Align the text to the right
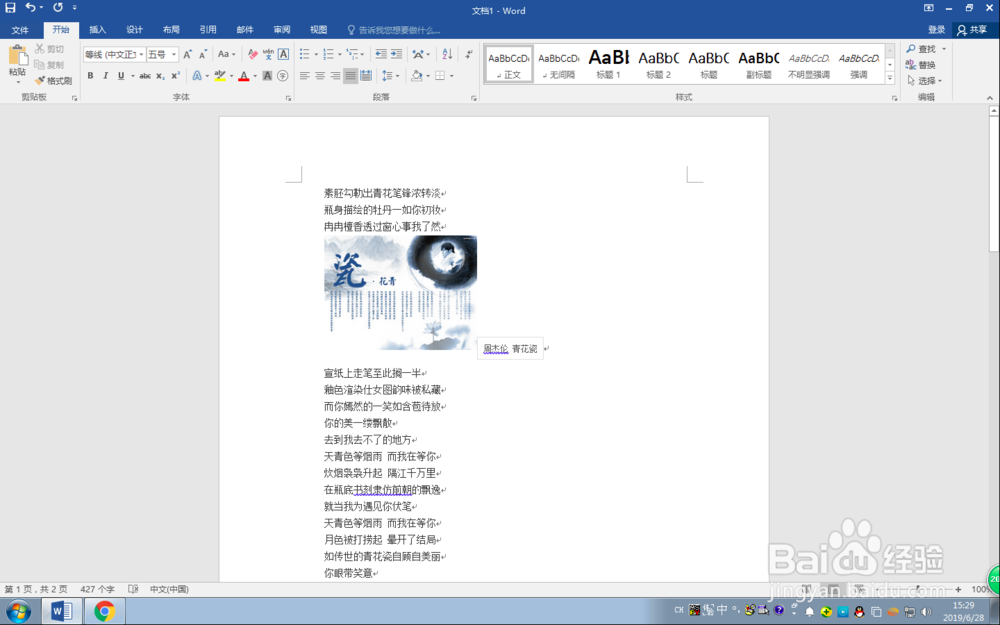1000x625 pixels. [x=335, y=76]
